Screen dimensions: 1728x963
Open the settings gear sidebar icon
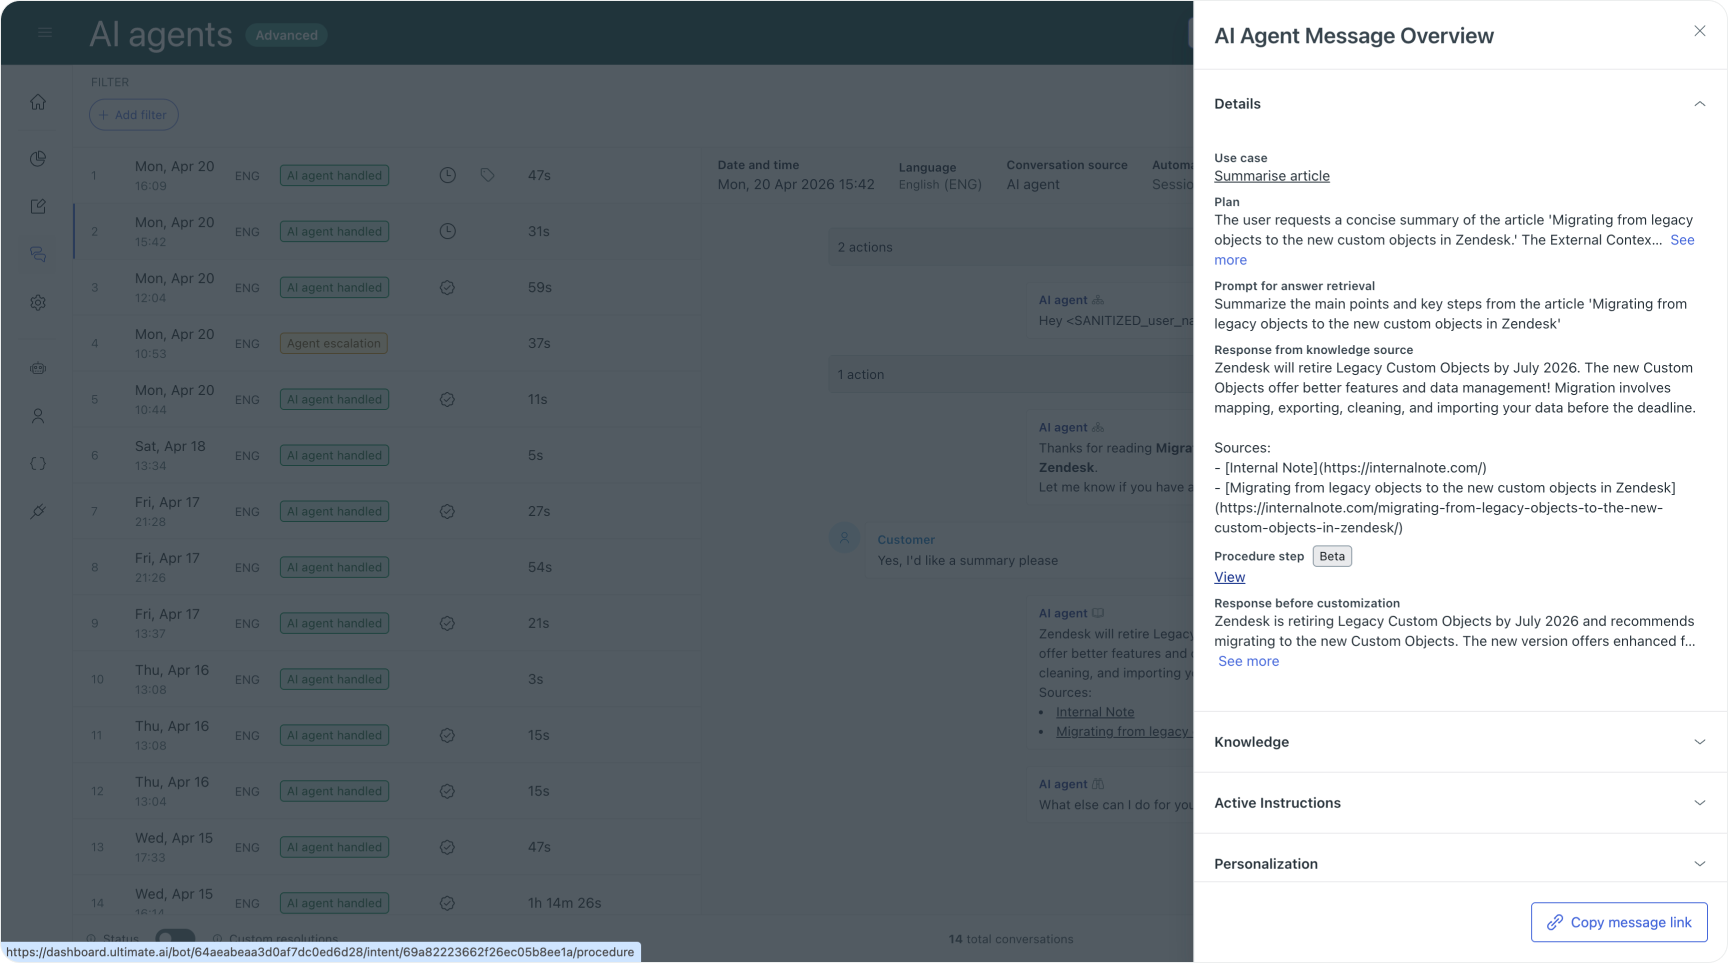pos(38,302)
